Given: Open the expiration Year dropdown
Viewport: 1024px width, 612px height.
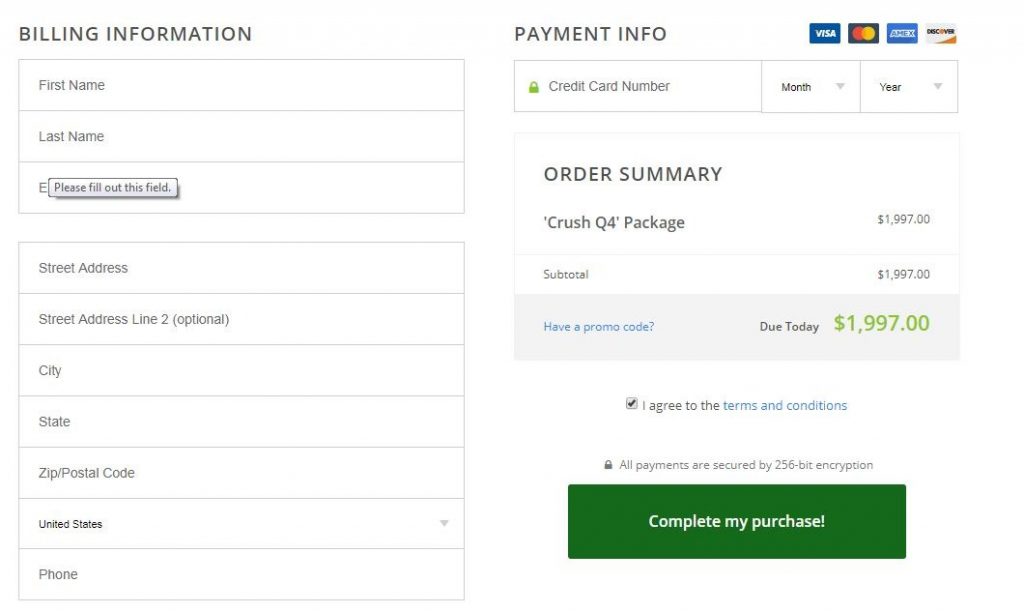Looking at the screenshot, I should tap(909, 87).
